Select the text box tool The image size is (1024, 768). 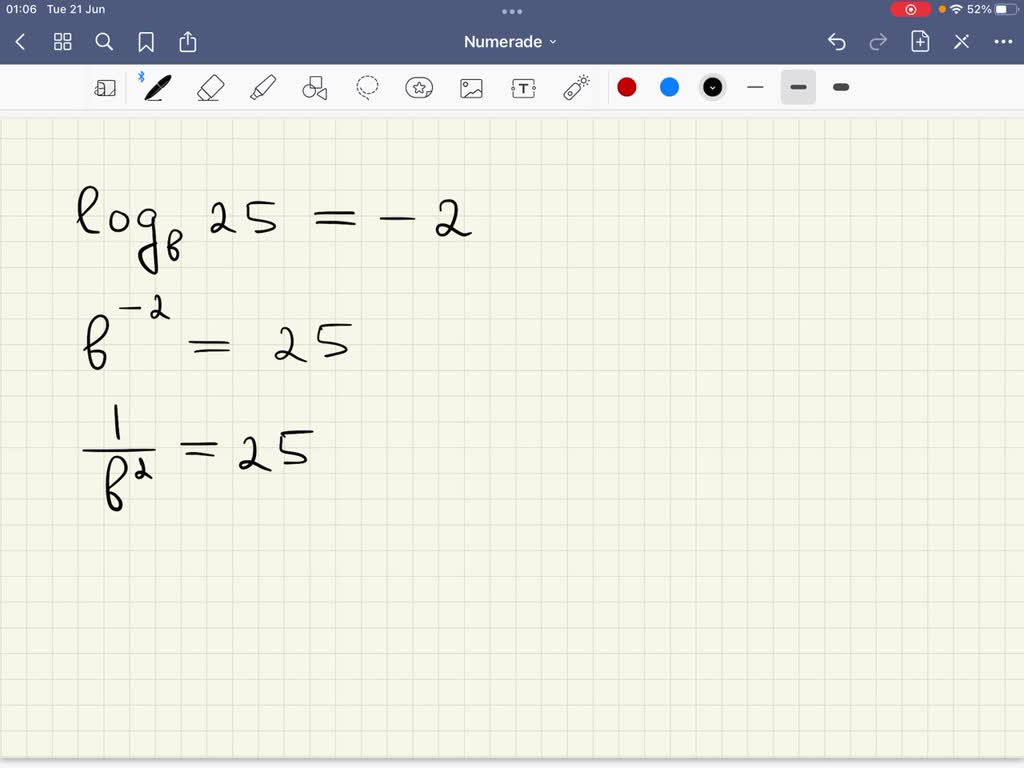(524, 88)
